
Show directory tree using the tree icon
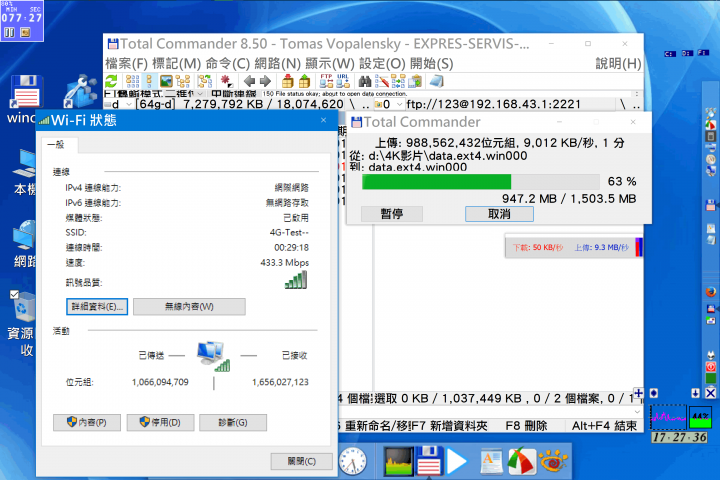183,82
